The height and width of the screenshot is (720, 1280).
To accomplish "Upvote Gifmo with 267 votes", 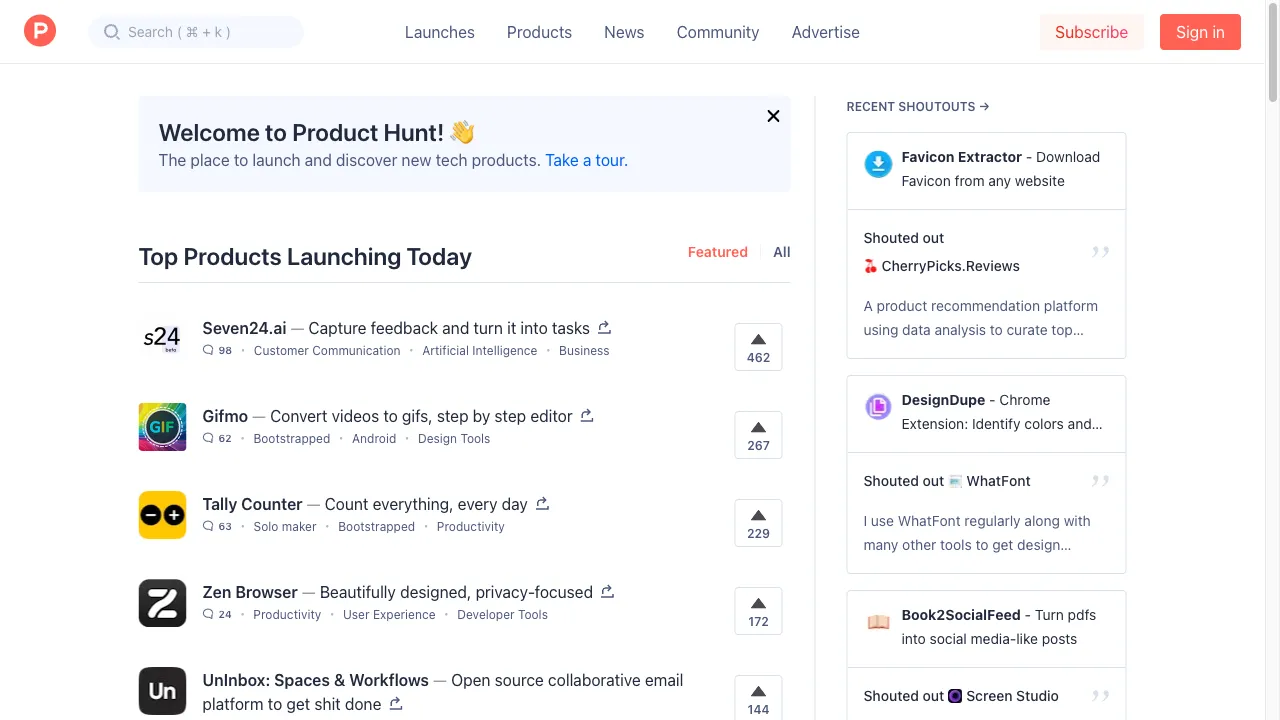I will (758, 435).
